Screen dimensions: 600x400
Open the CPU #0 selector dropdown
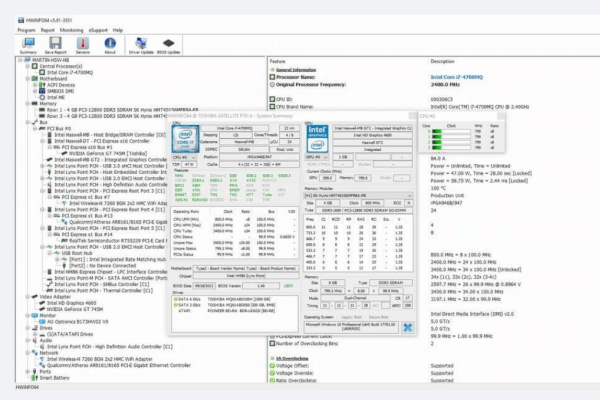pyautogui.click(x=184, y=157)
